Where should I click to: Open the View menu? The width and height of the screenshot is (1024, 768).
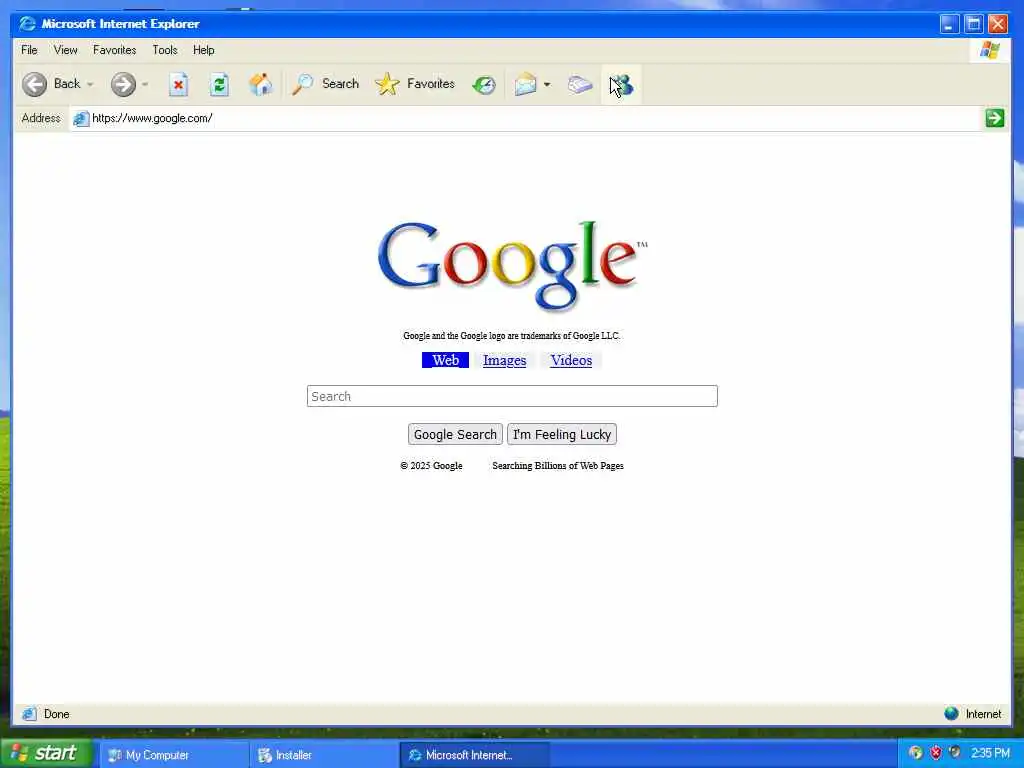click(65, 50)
